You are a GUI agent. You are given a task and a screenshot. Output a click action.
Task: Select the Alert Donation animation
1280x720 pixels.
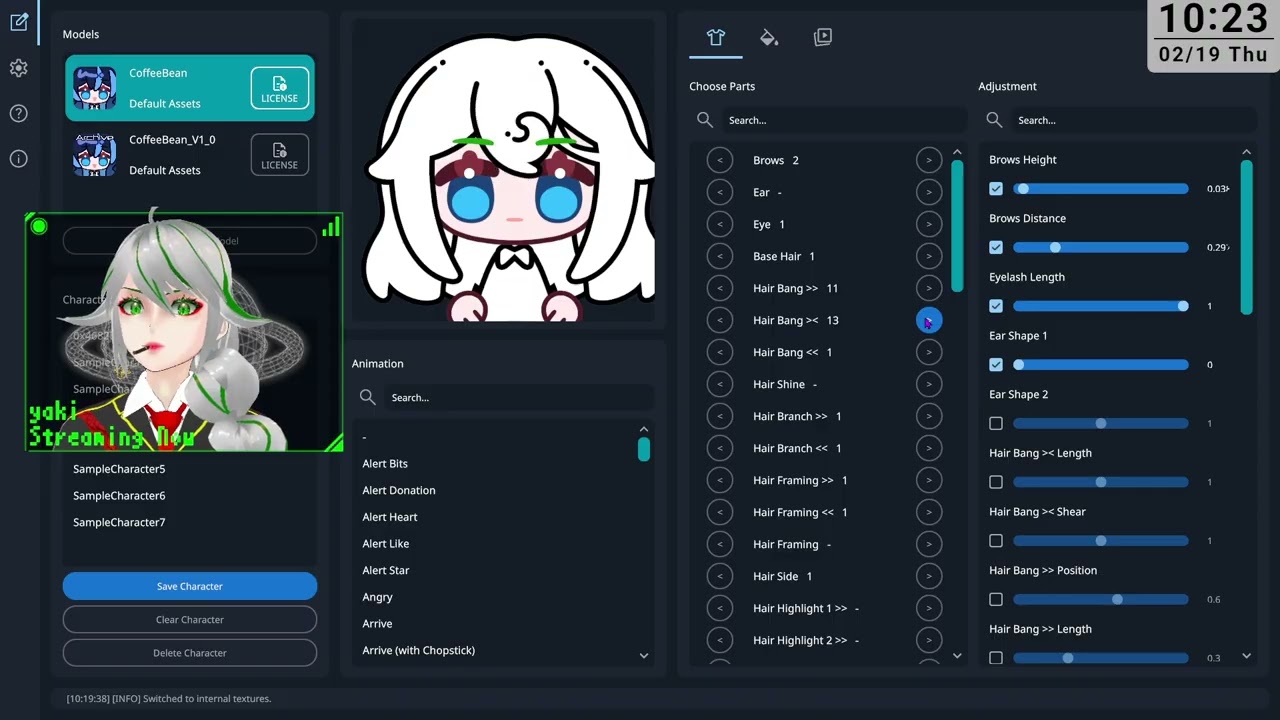[x=399, y=490]
